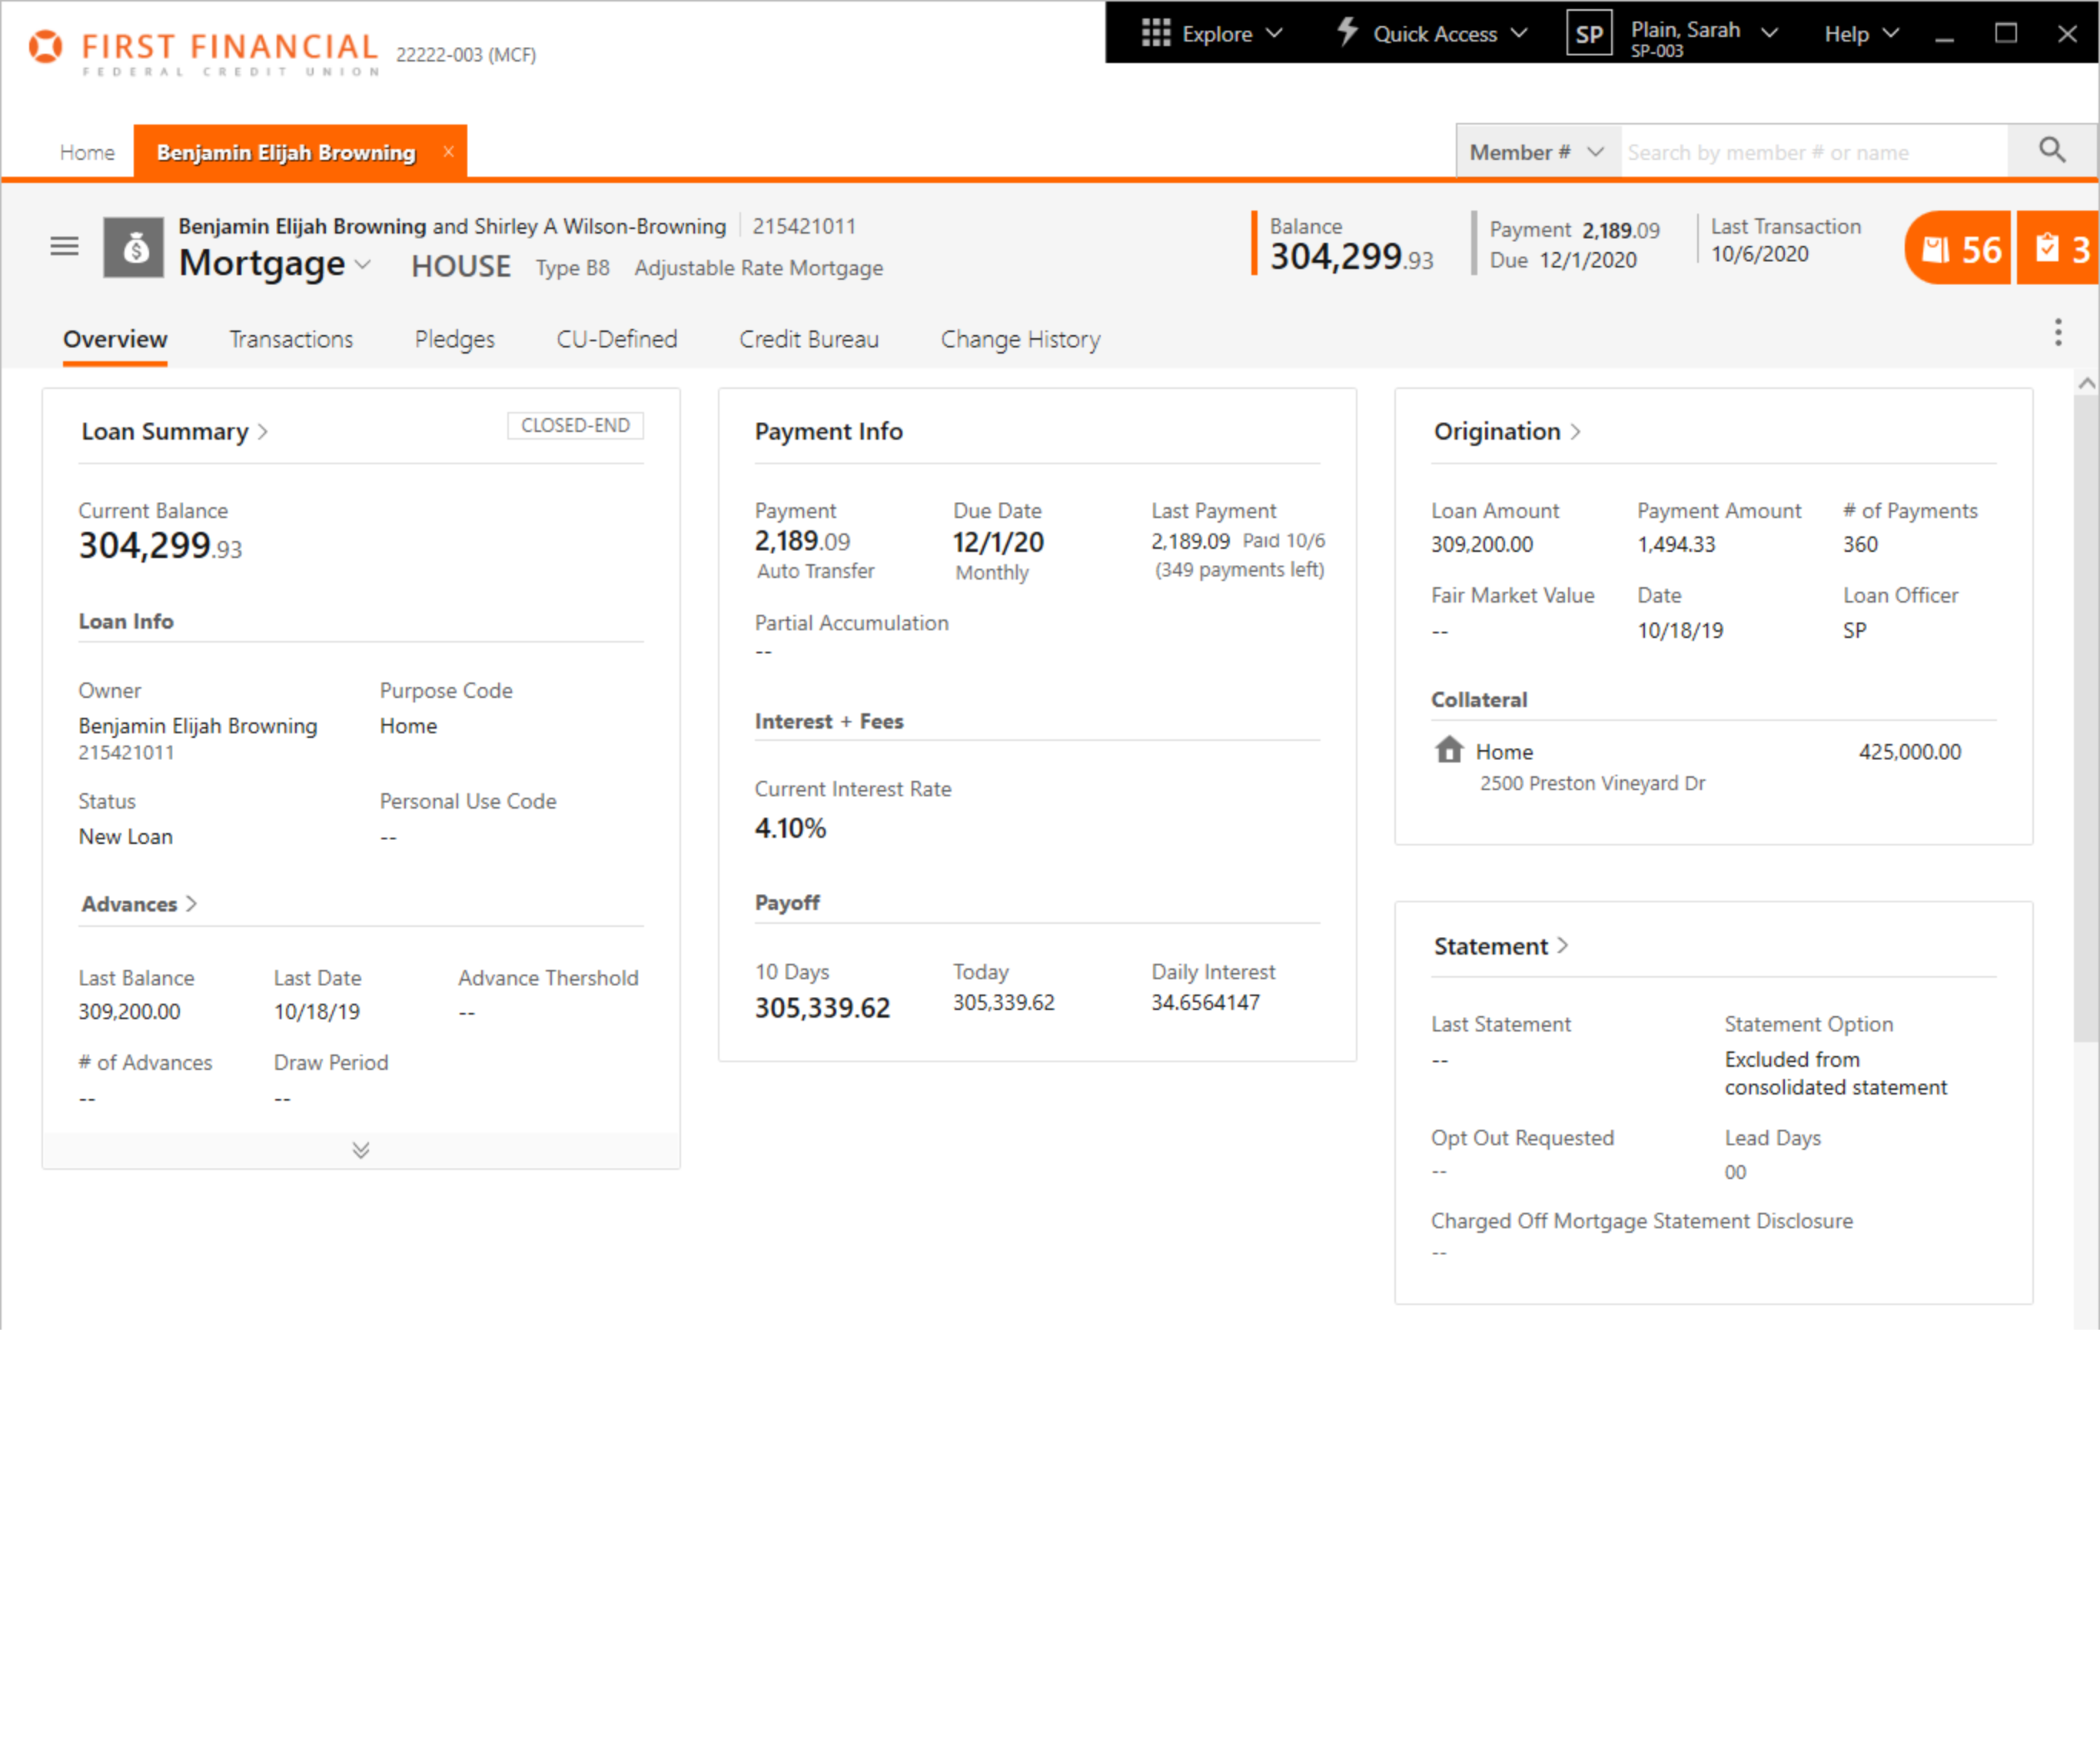This screenshot has width=2100, height=1737.
Task: Switch to the Home tab
Action: pyautogui.click(x=87, y=152)
